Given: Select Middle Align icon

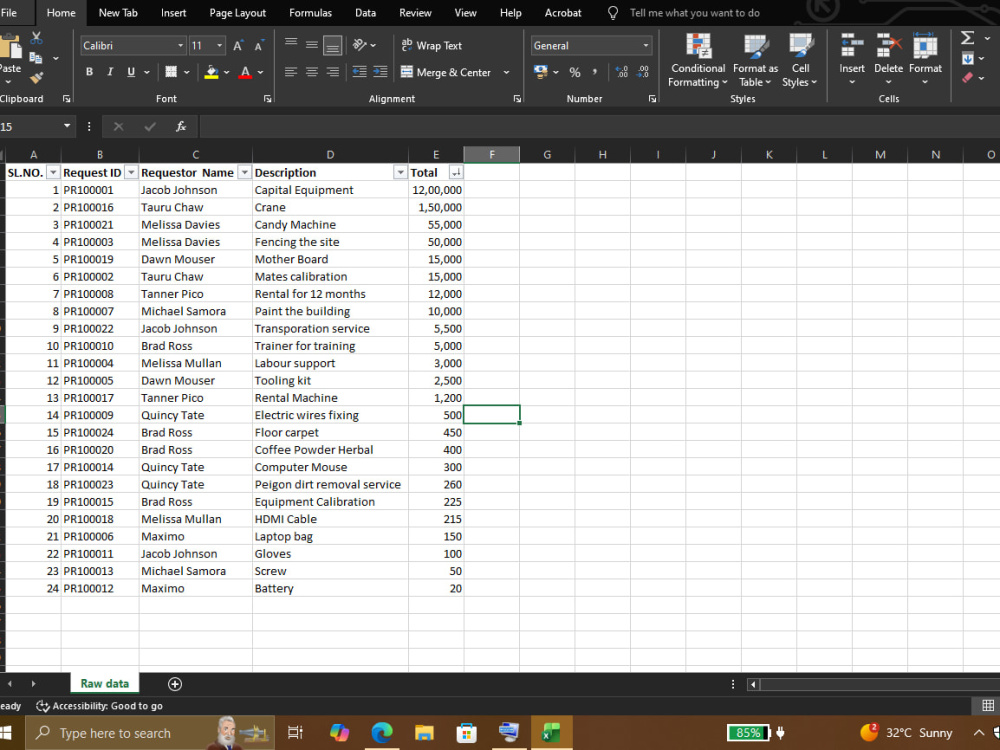Looking at the screenshot, I should (x=312, y=45).
